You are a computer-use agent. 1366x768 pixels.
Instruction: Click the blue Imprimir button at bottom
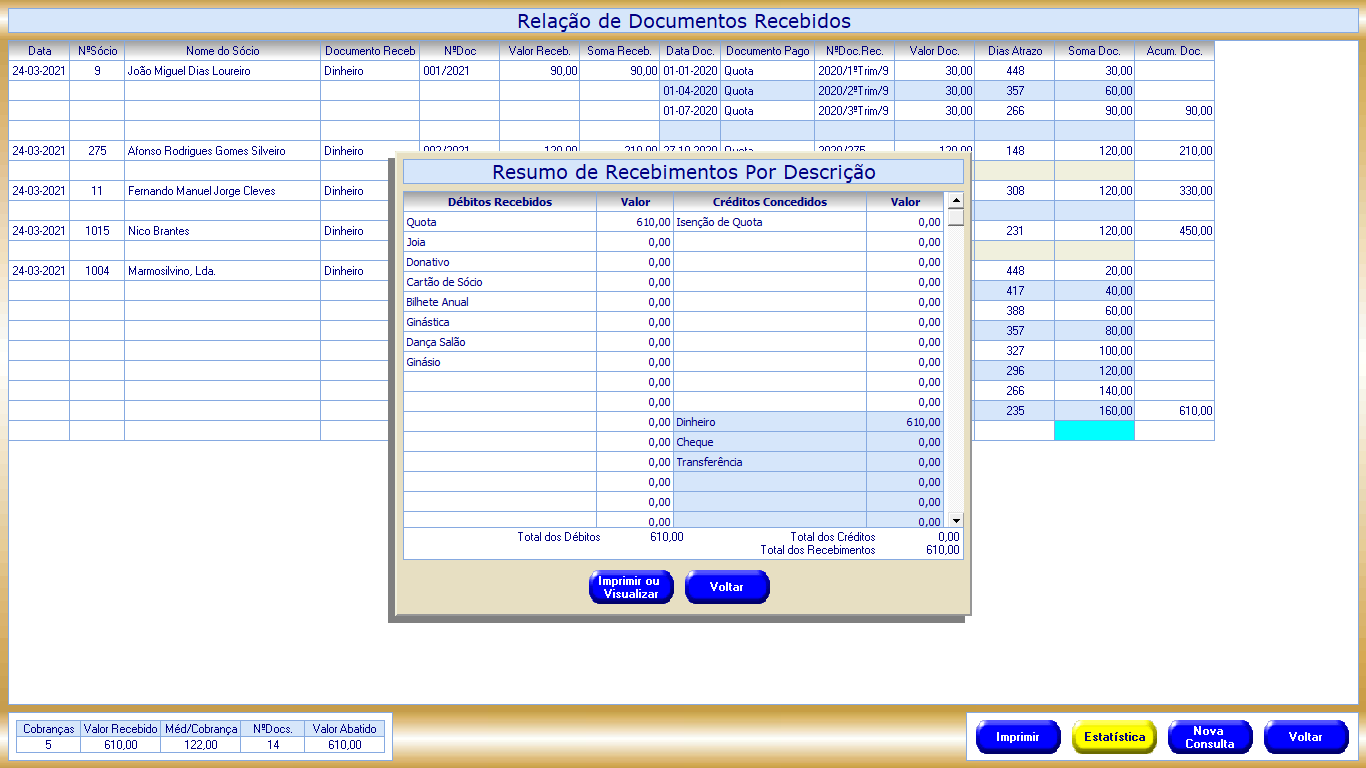(1017, 737)
